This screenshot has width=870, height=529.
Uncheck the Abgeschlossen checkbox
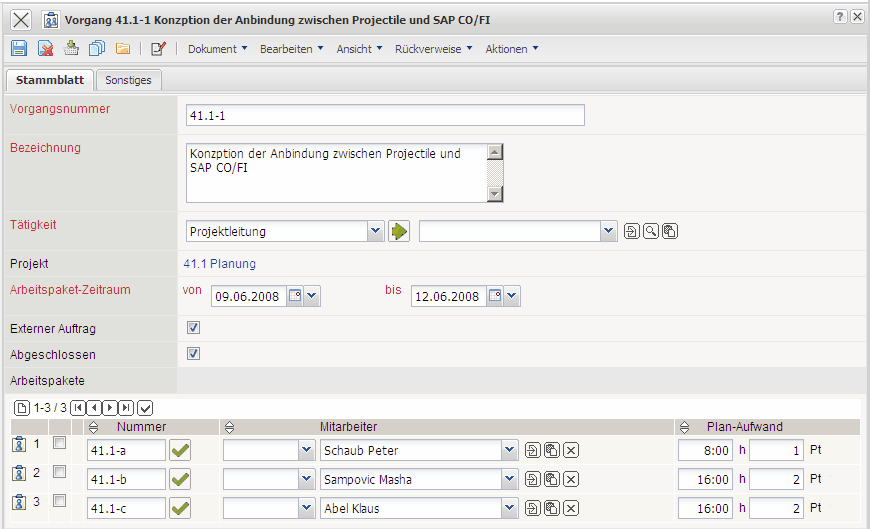[x=194, y=353]
